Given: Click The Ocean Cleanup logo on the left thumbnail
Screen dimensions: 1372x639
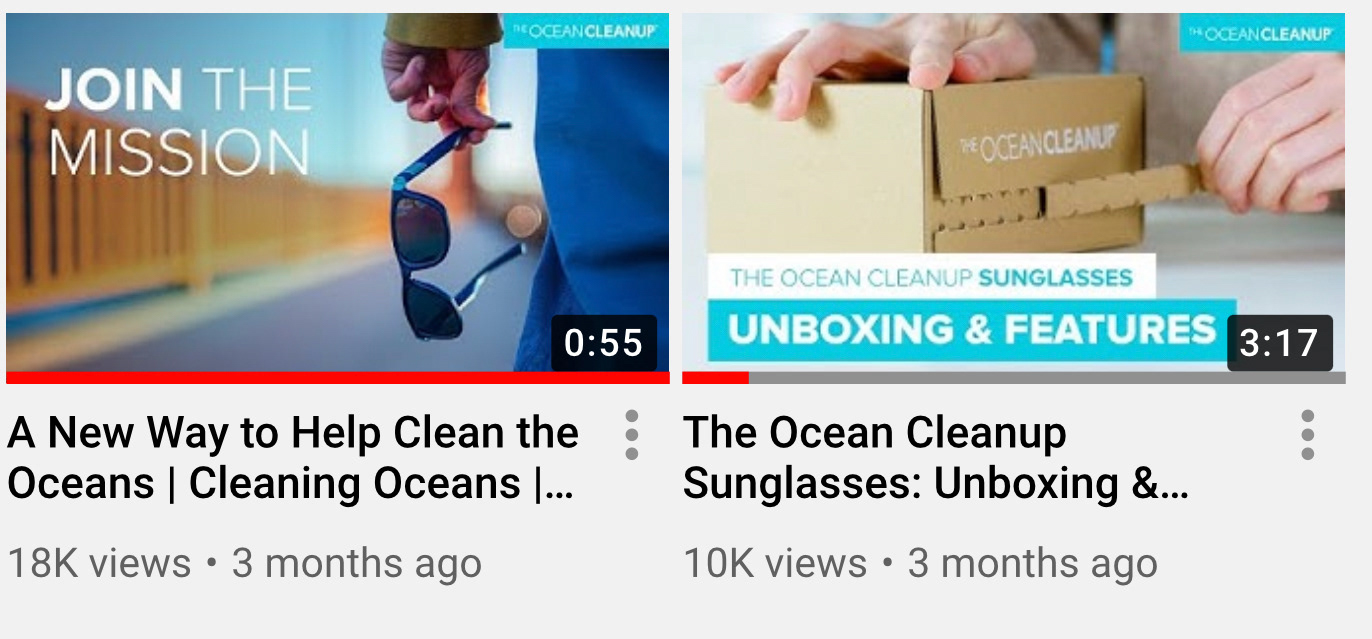Looking at the screenshot, I should (586, 31).
